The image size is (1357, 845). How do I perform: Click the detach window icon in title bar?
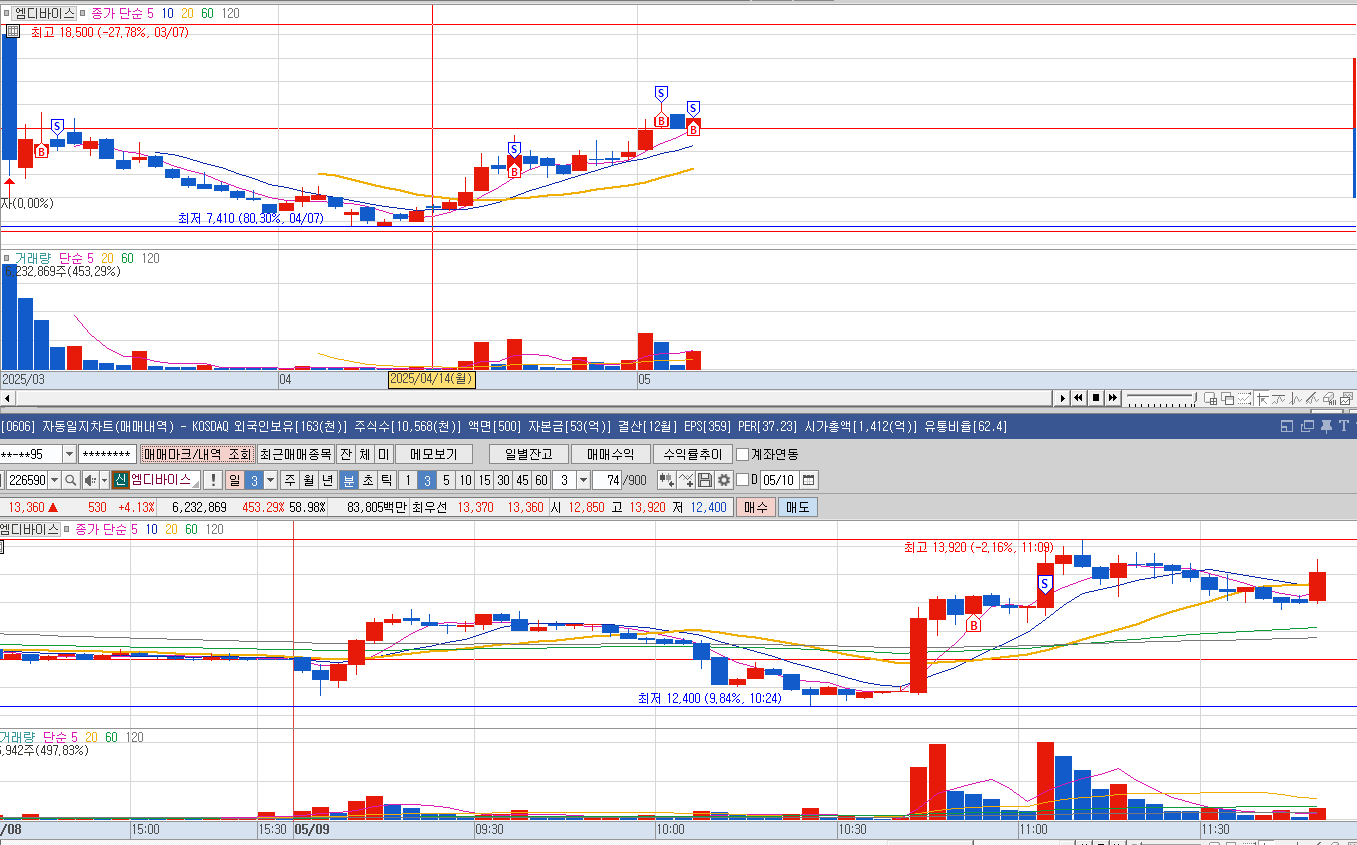coord(1307,427)
